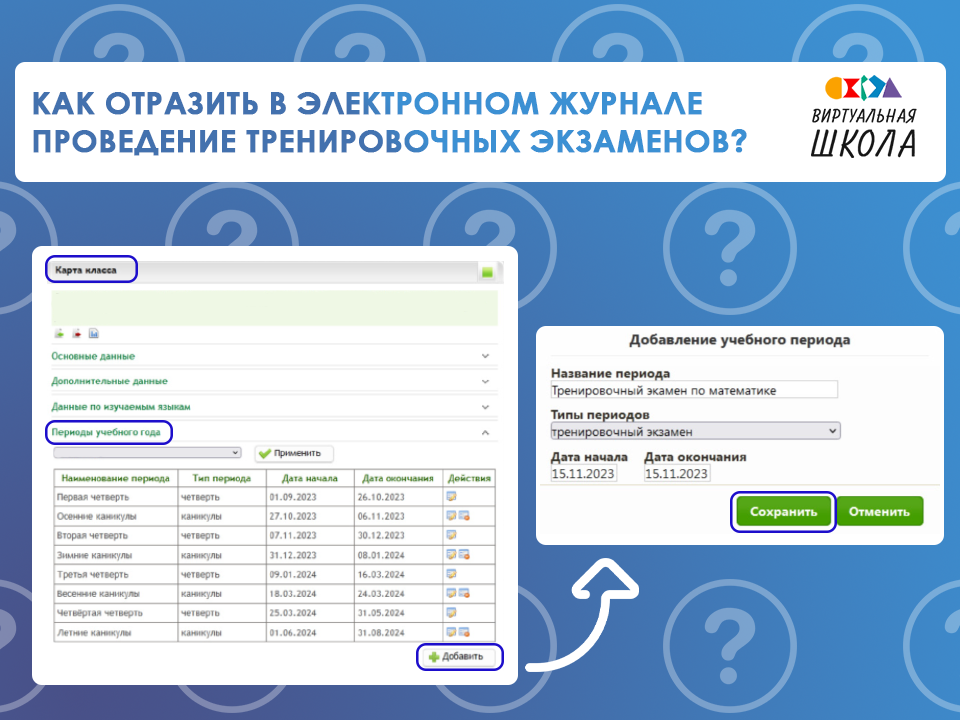Click the Название периода text field
This screenshot has height=720, width=960.
[x=693, y=390]
